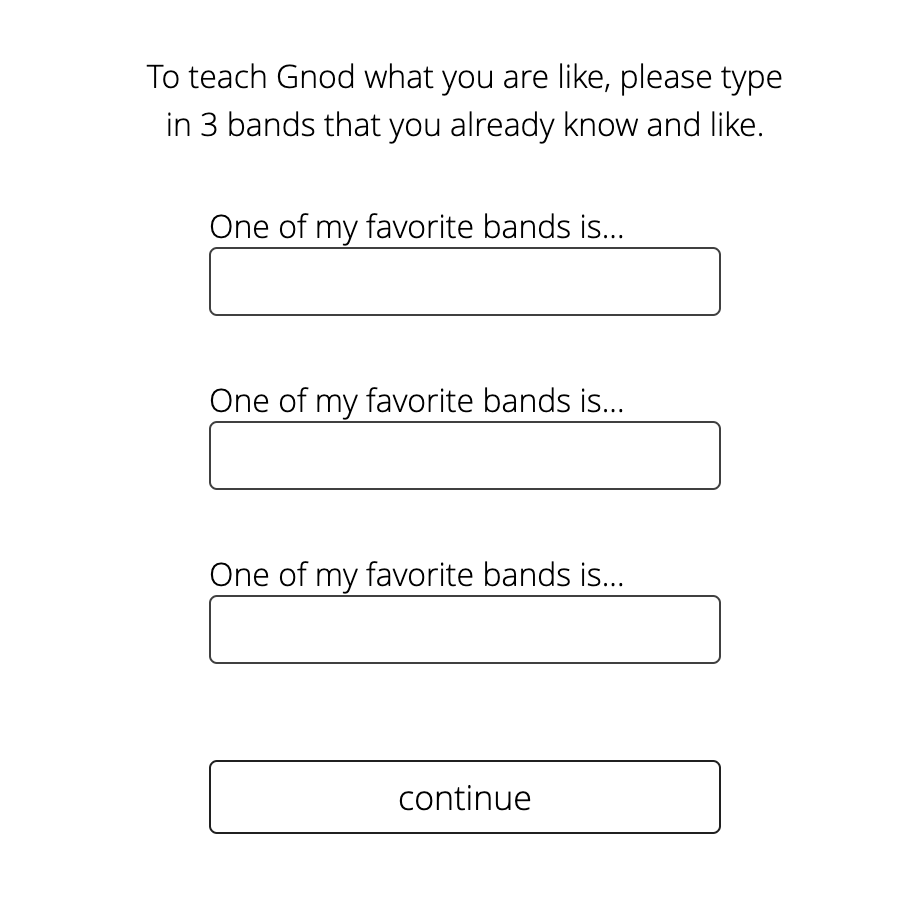This screenshot has width=914, height=914.
Task: Click the first "One of my favorite bands is..." label
Action: pyautogui.click(x=416, y=227)
